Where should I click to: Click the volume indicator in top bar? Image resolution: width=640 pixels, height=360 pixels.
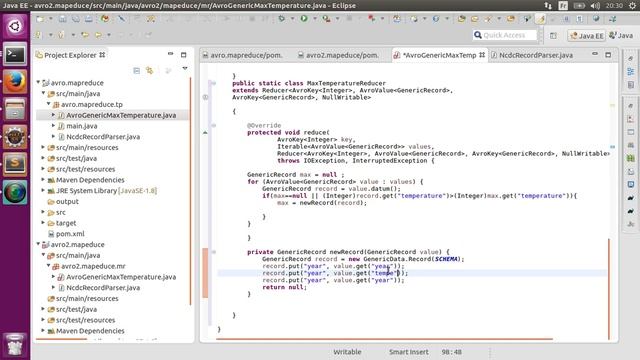point(595,5)
